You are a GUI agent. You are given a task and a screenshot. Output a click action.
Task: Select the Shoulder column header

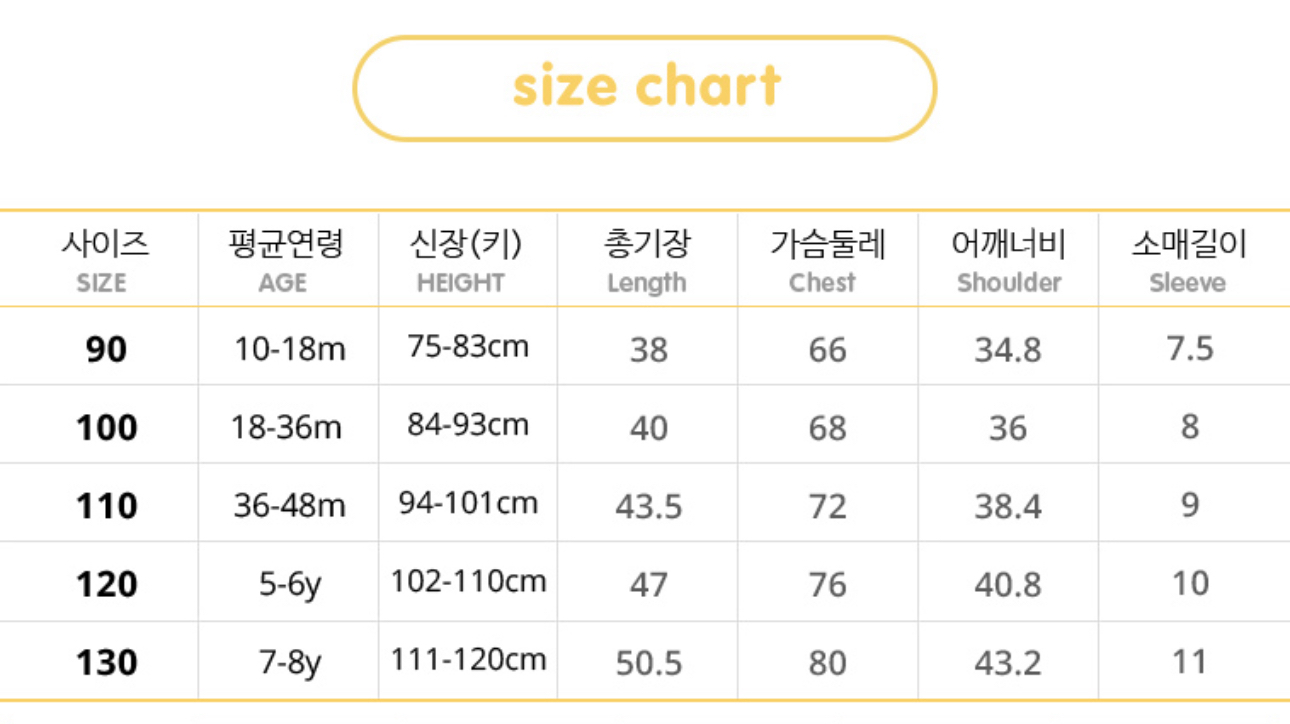point(1008,260)
